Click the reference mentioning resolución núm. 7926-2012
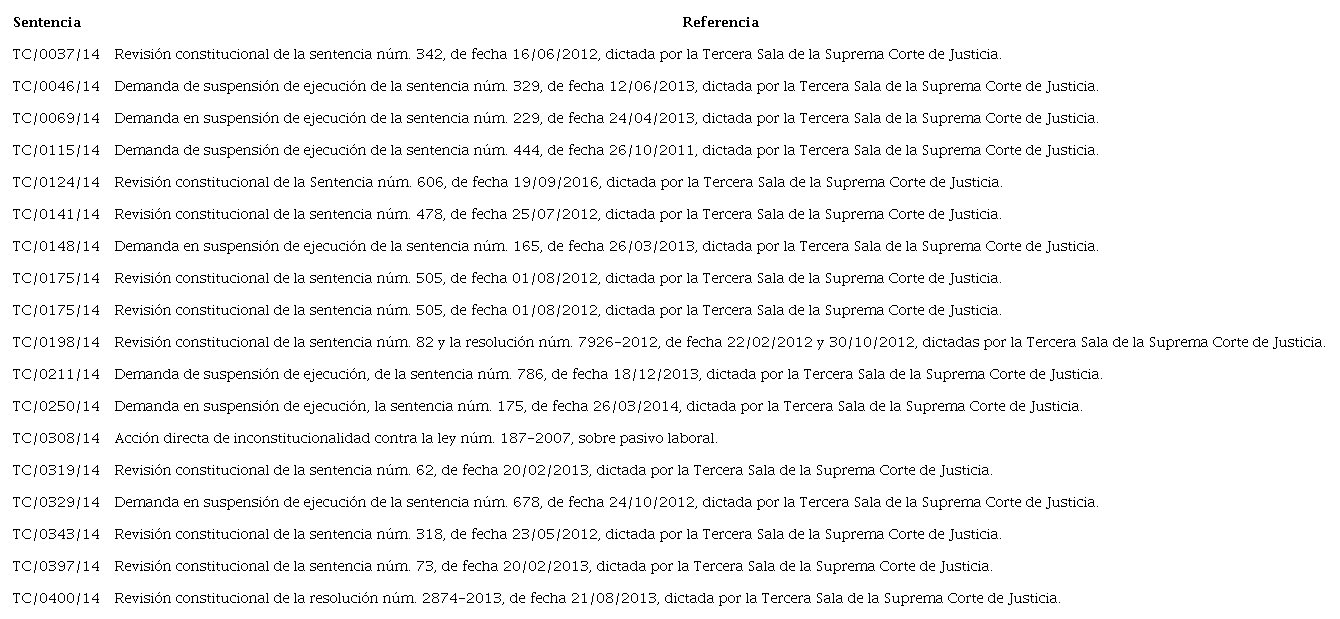 (x=719, y=342)
